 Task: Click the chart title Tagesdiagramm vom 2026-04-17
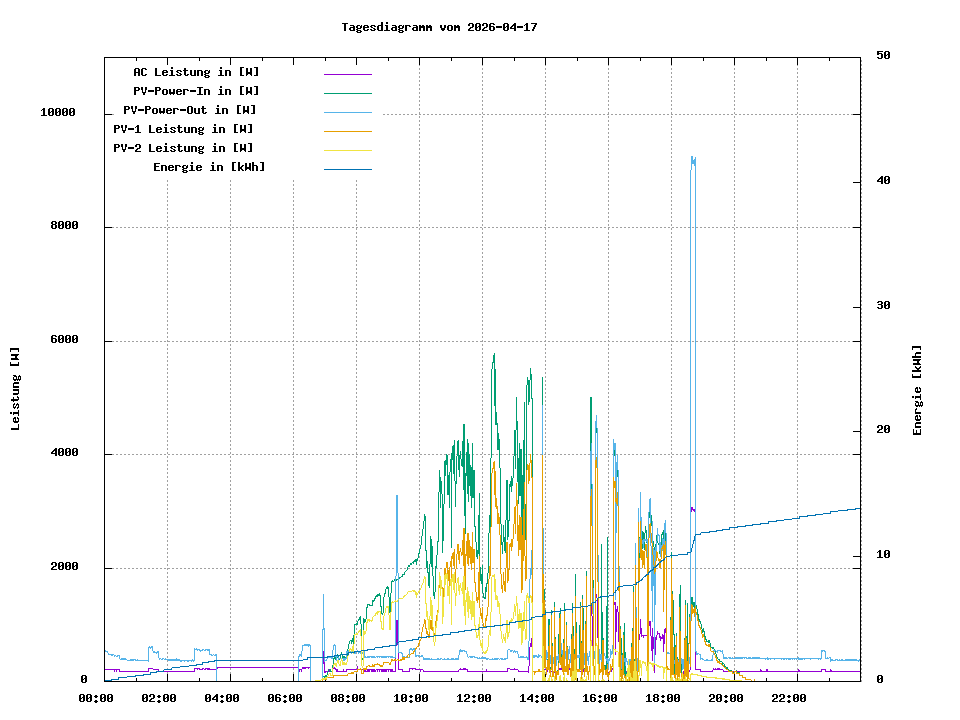439,27
